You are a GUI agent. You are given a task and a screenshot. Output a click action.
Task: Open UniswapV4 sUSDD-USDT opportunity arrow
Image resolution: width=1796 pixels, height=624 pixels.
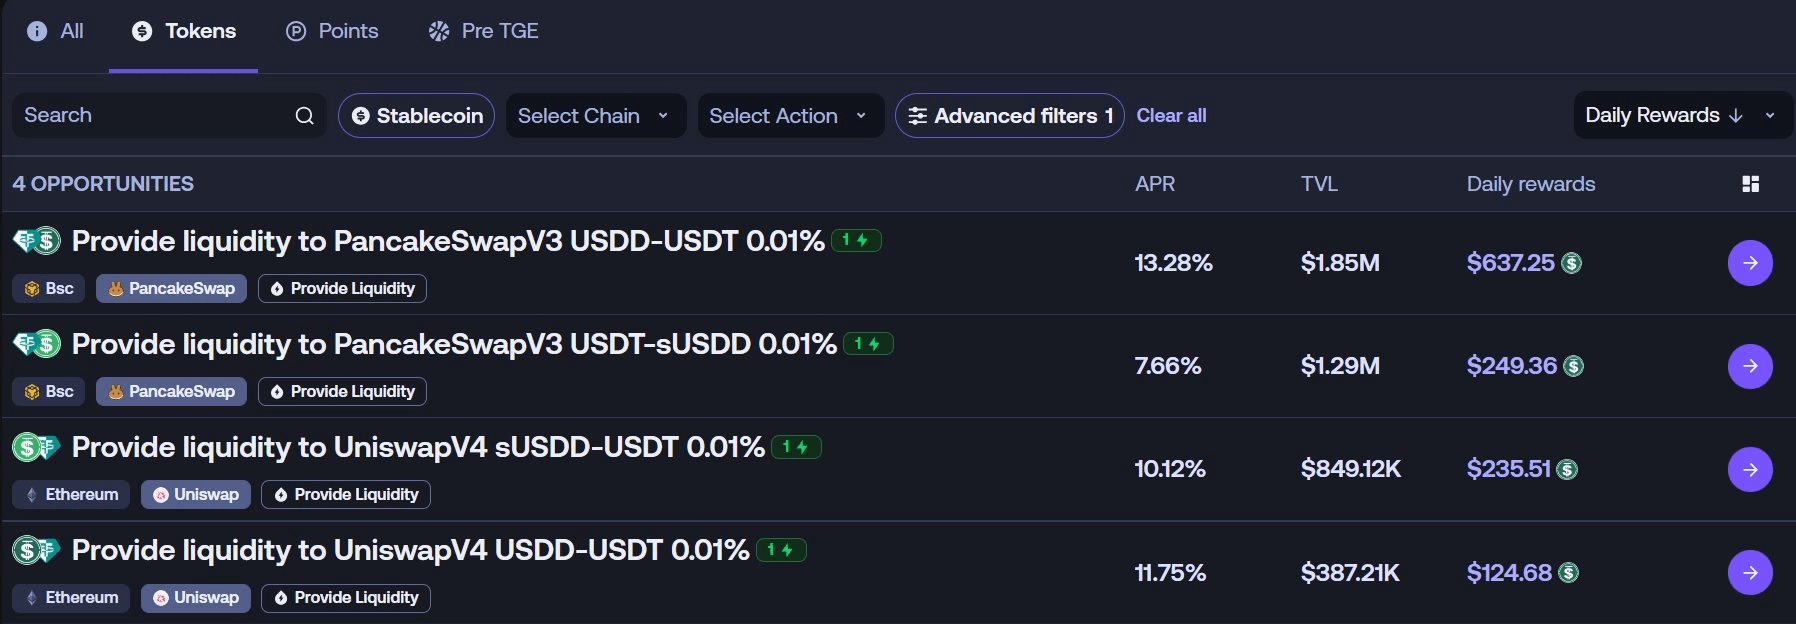pos(1750,469)
